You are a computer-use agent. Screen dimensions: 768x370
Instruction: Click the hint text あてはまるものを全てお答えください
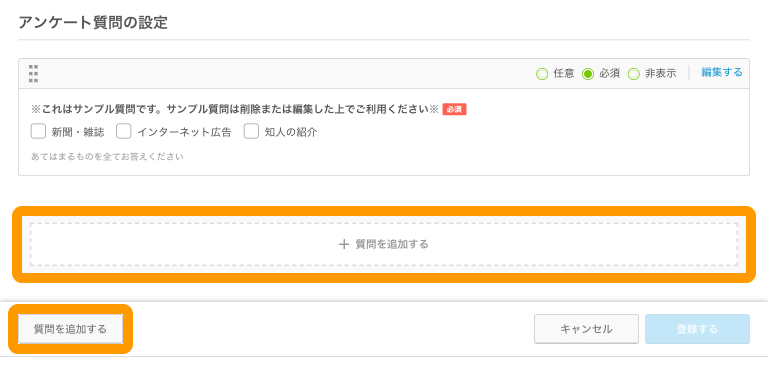point(107,157)
